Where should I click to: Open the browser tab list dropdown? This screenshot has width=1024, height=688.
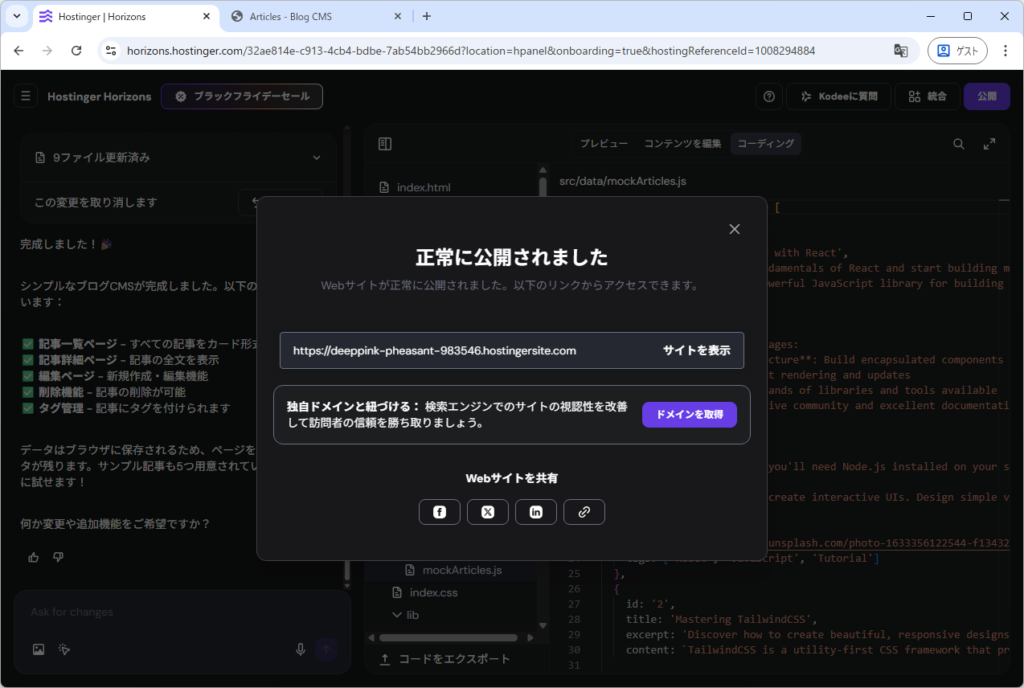pos(17,16)
